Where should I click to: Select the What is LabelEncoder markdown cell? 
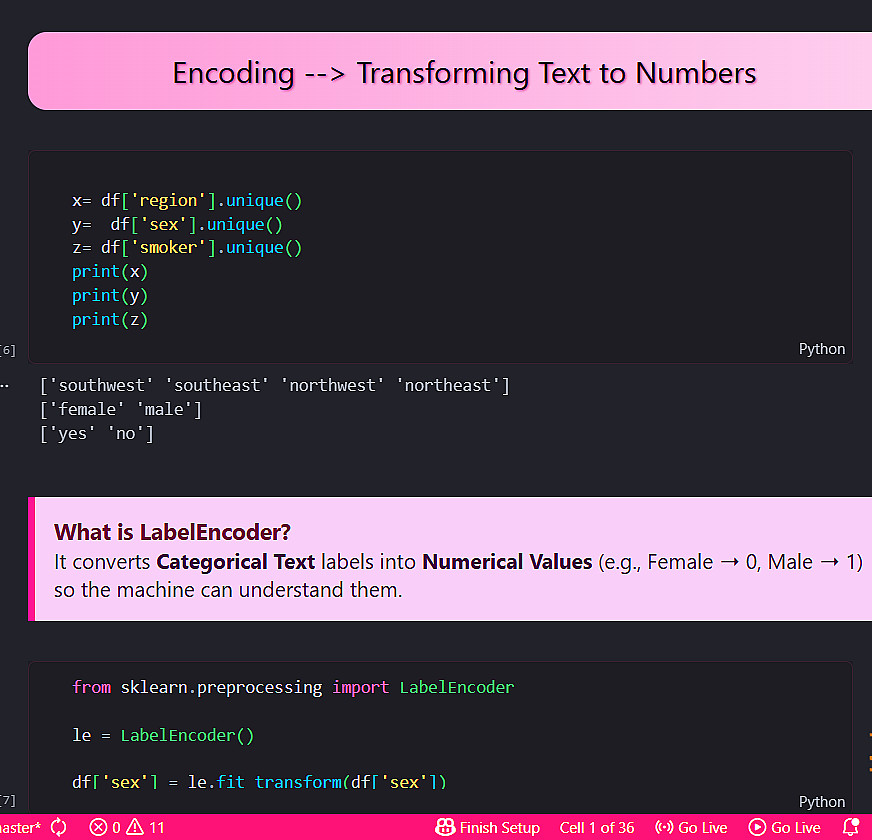(450, 559)
